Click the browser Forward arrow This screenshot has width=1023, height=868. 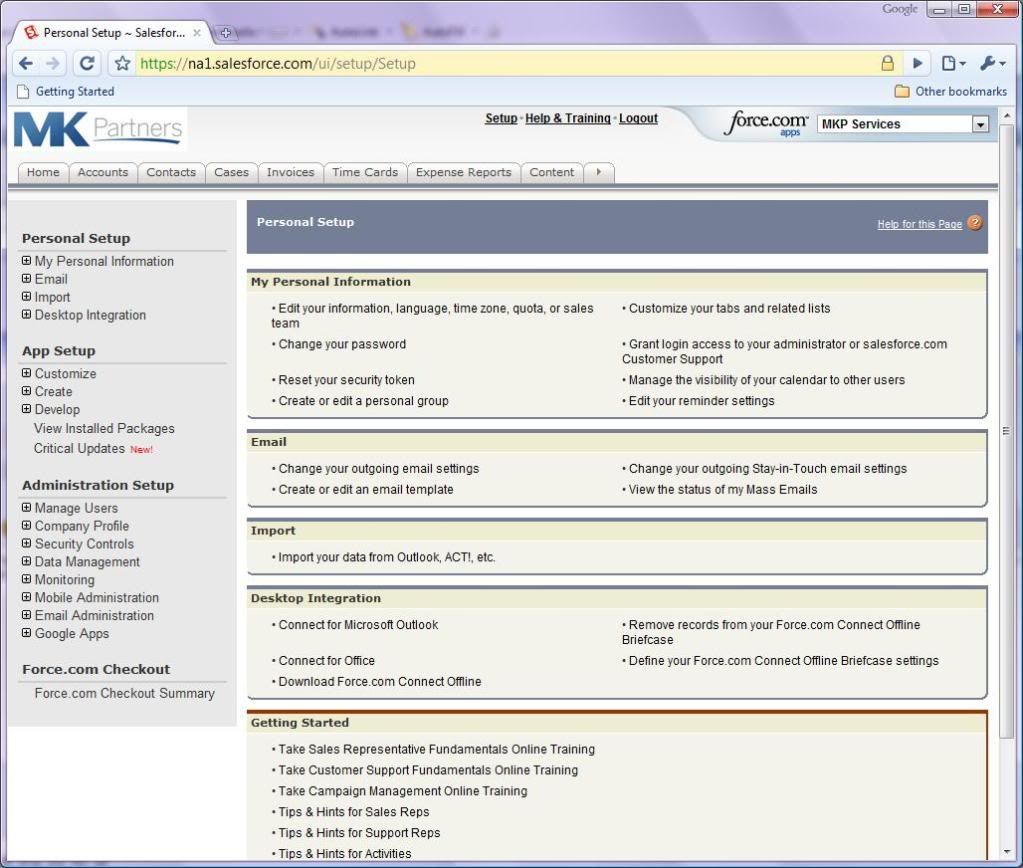click(x=53, y=63)
